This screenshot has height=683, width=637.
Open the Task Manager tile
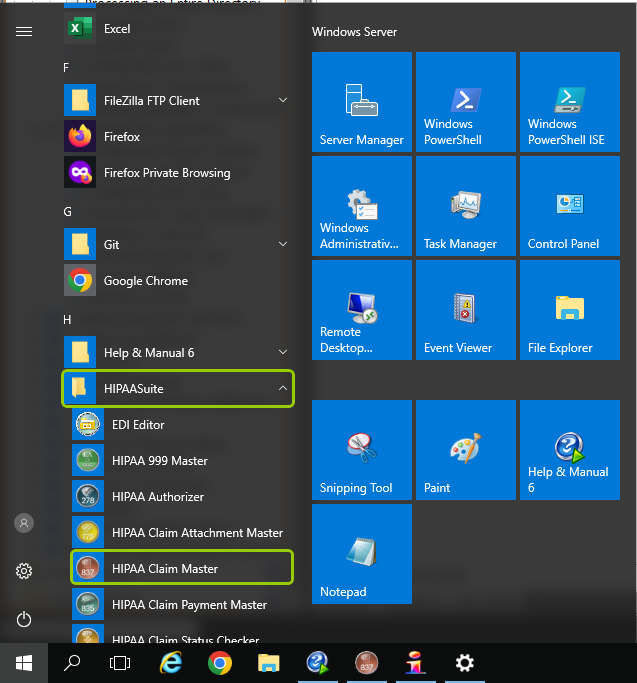click(x=466, y=206)
